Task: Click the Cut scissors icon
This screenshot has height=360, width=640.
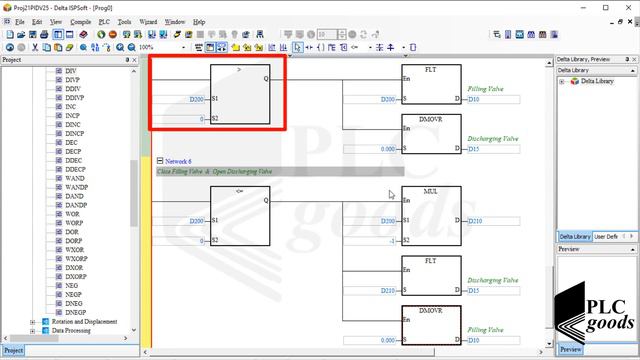Action: [x=35, y=47]
